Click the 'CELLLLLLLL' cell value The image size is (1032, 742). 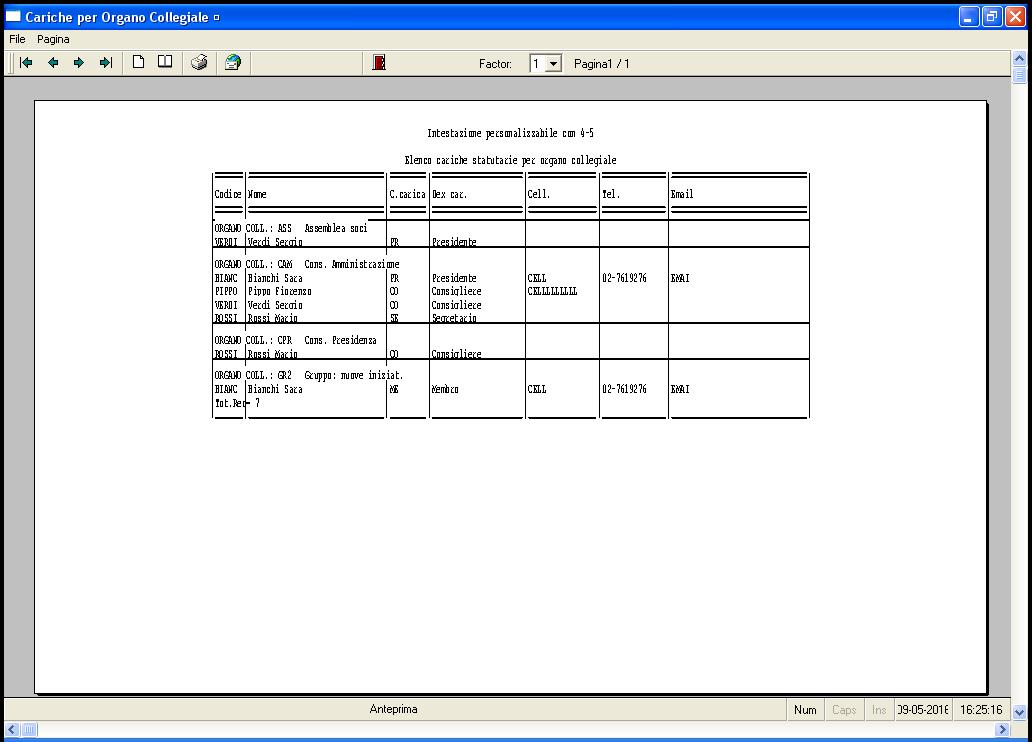552,291
